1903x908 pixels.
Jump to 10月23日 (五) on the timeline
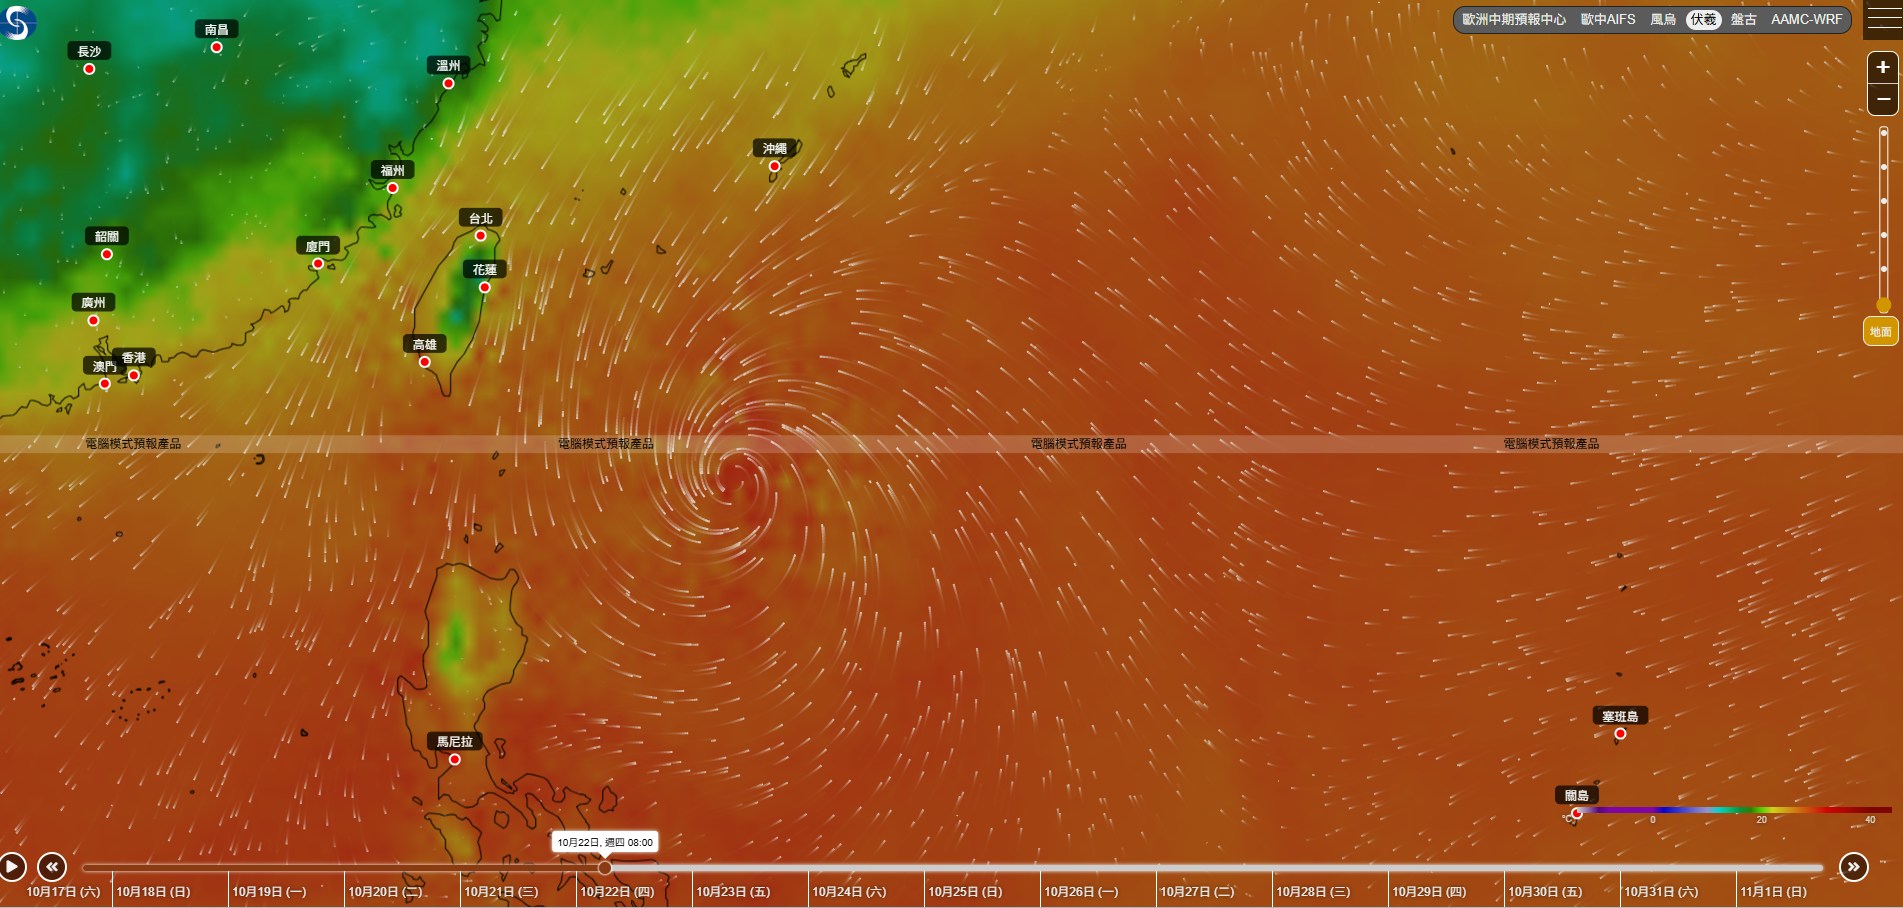[734, 891]
